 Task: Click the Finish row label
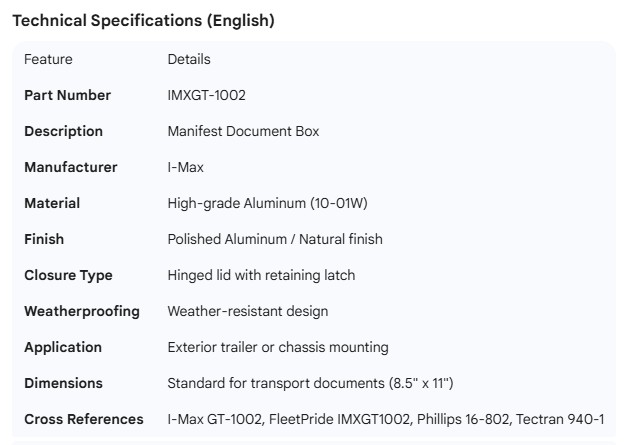click(44, 240)
